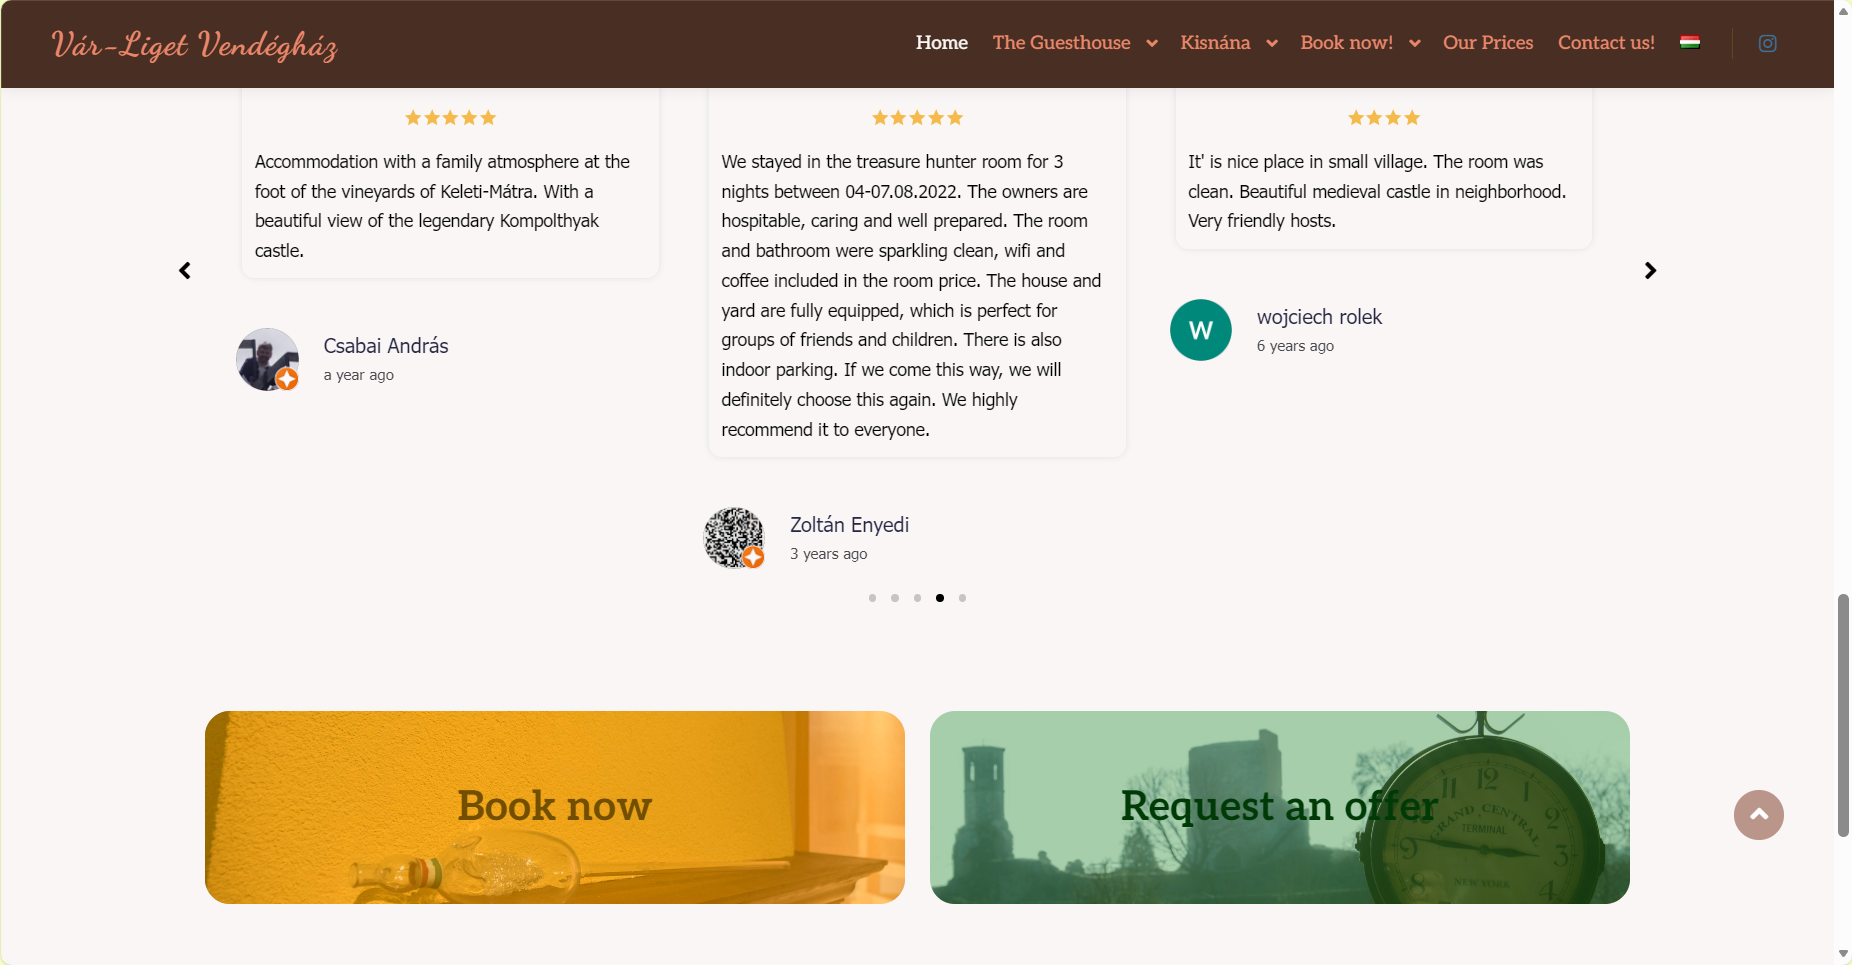Click the scroll-to-top round button
The height and width of the screenshot is (965, 1852).
[1758, 815]
